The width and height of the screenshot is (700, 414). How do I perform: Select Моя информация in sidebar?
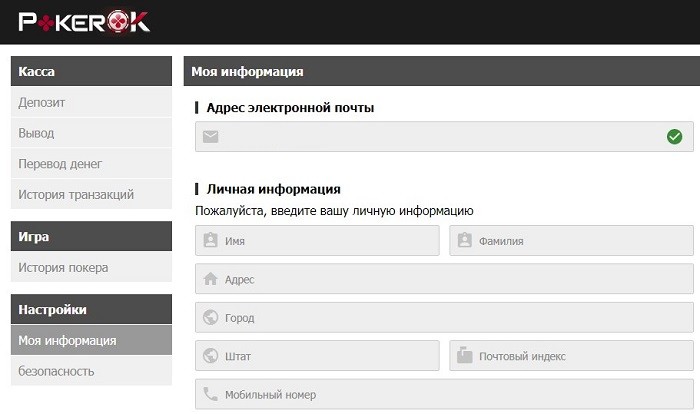(91, 340)
